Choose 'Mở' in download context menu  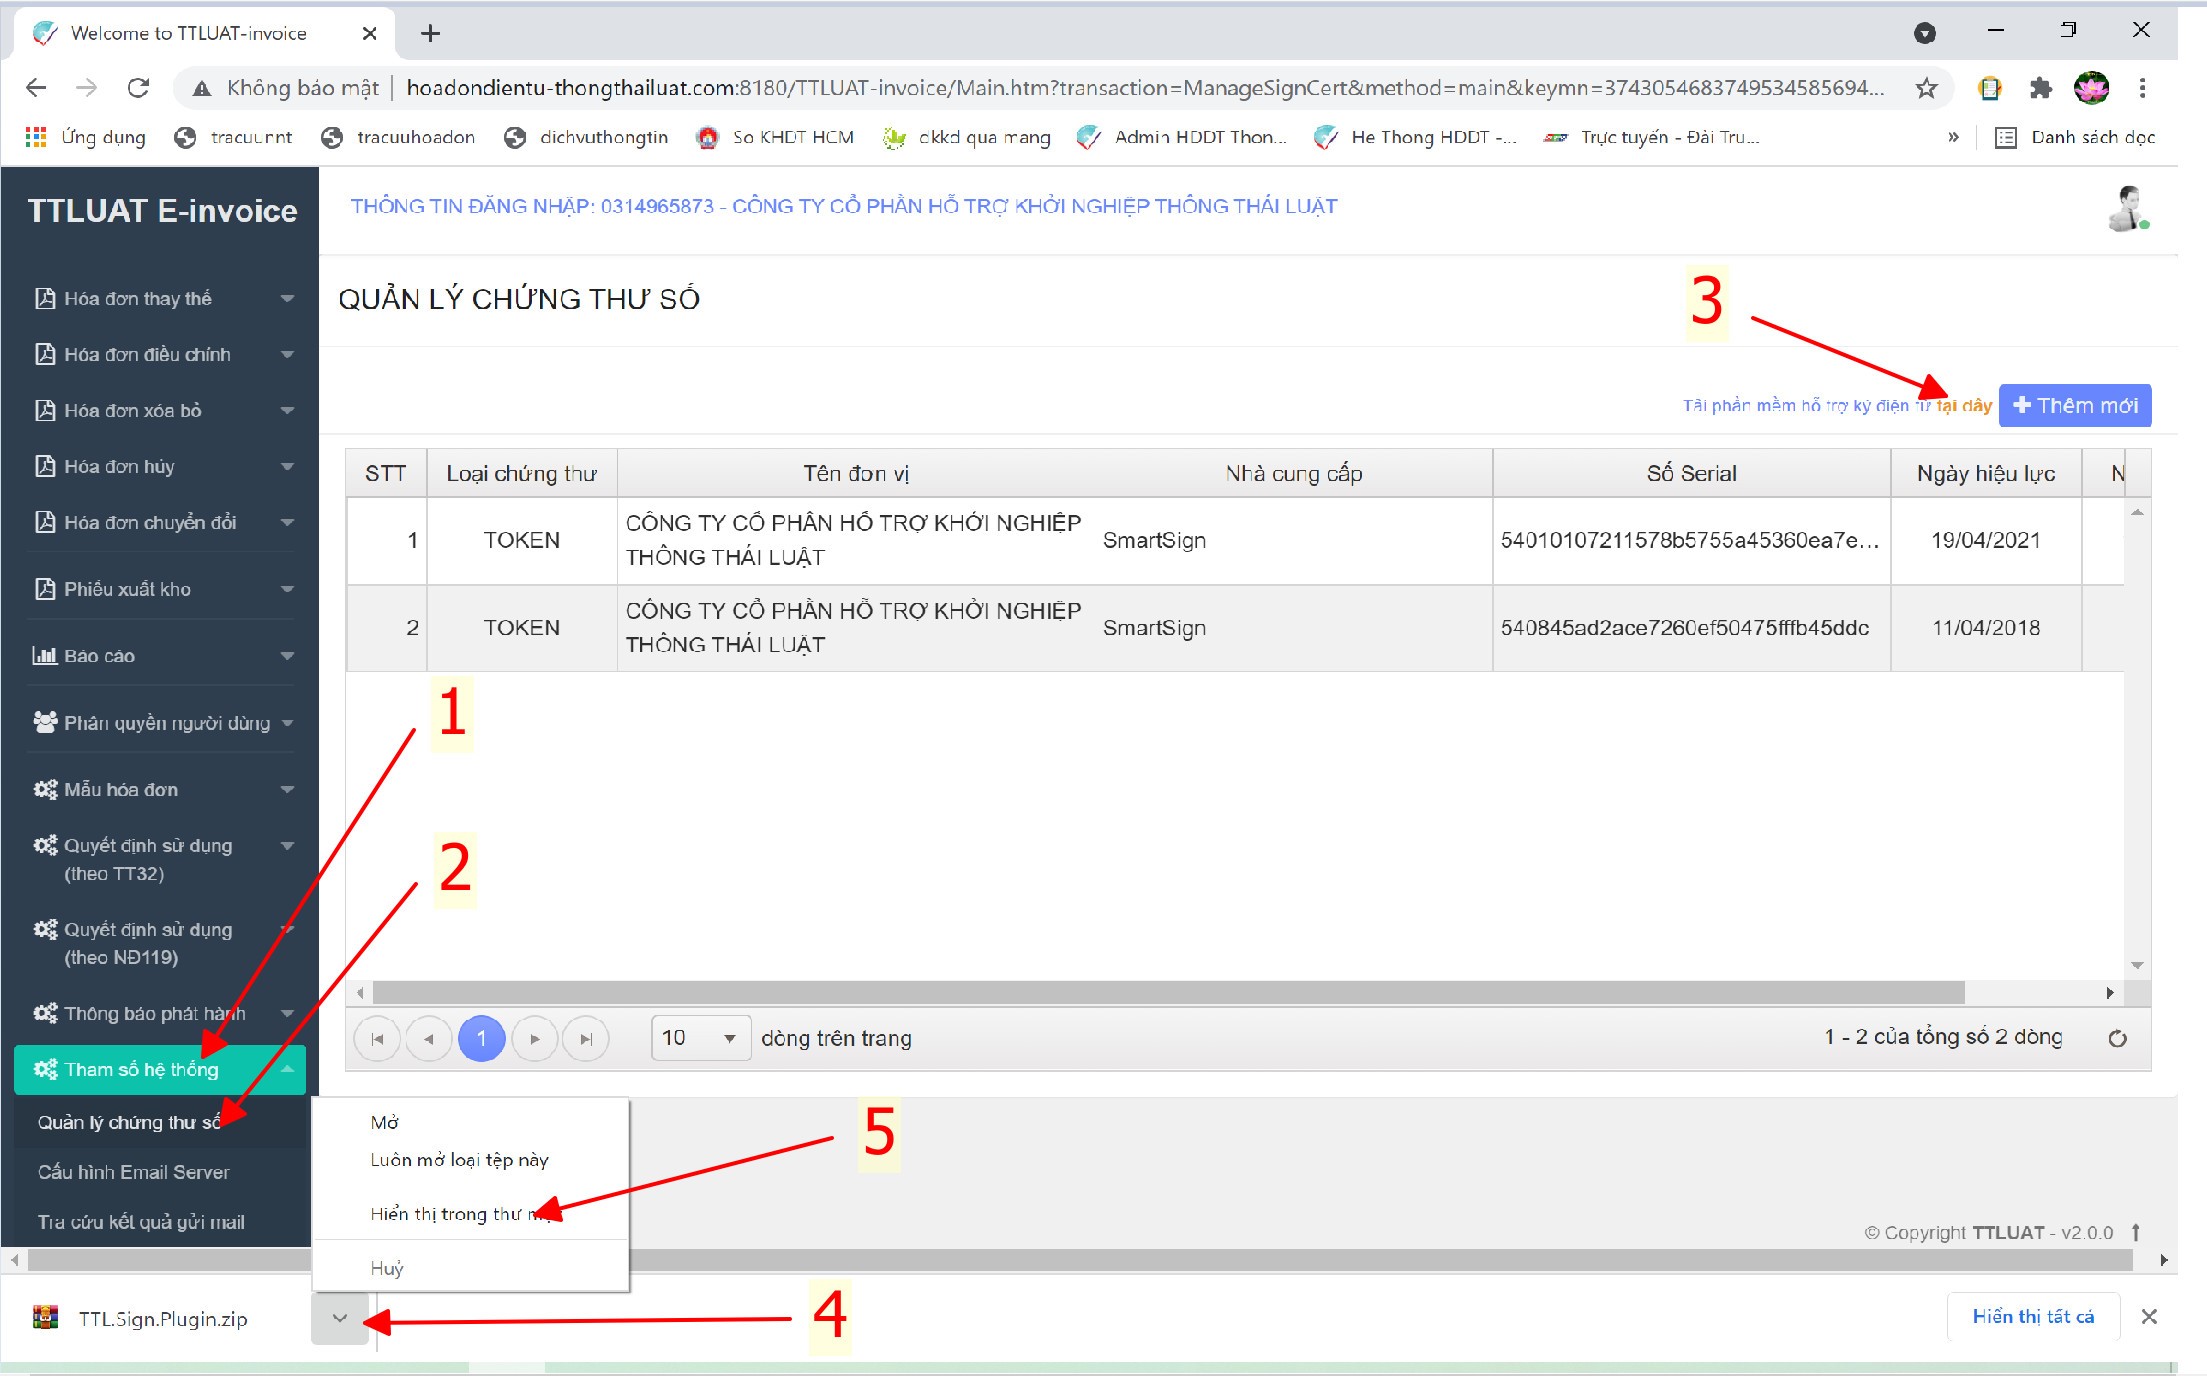[385, 1123]
